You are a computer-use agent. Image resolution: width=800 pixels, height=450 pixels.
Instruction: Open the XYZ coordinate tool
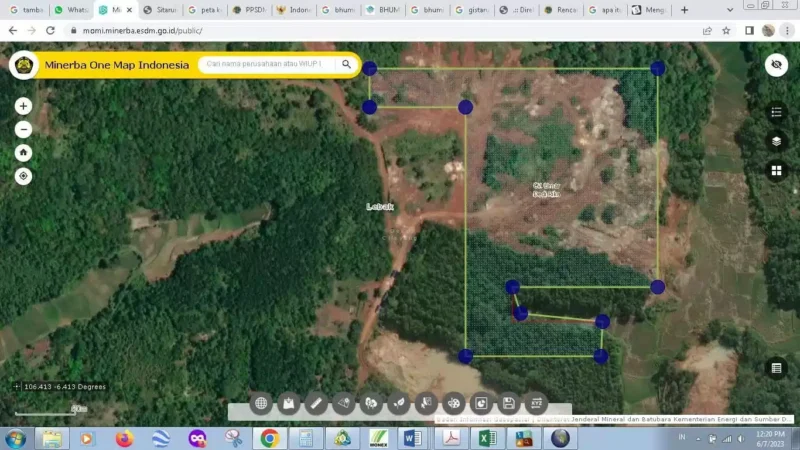536,404
